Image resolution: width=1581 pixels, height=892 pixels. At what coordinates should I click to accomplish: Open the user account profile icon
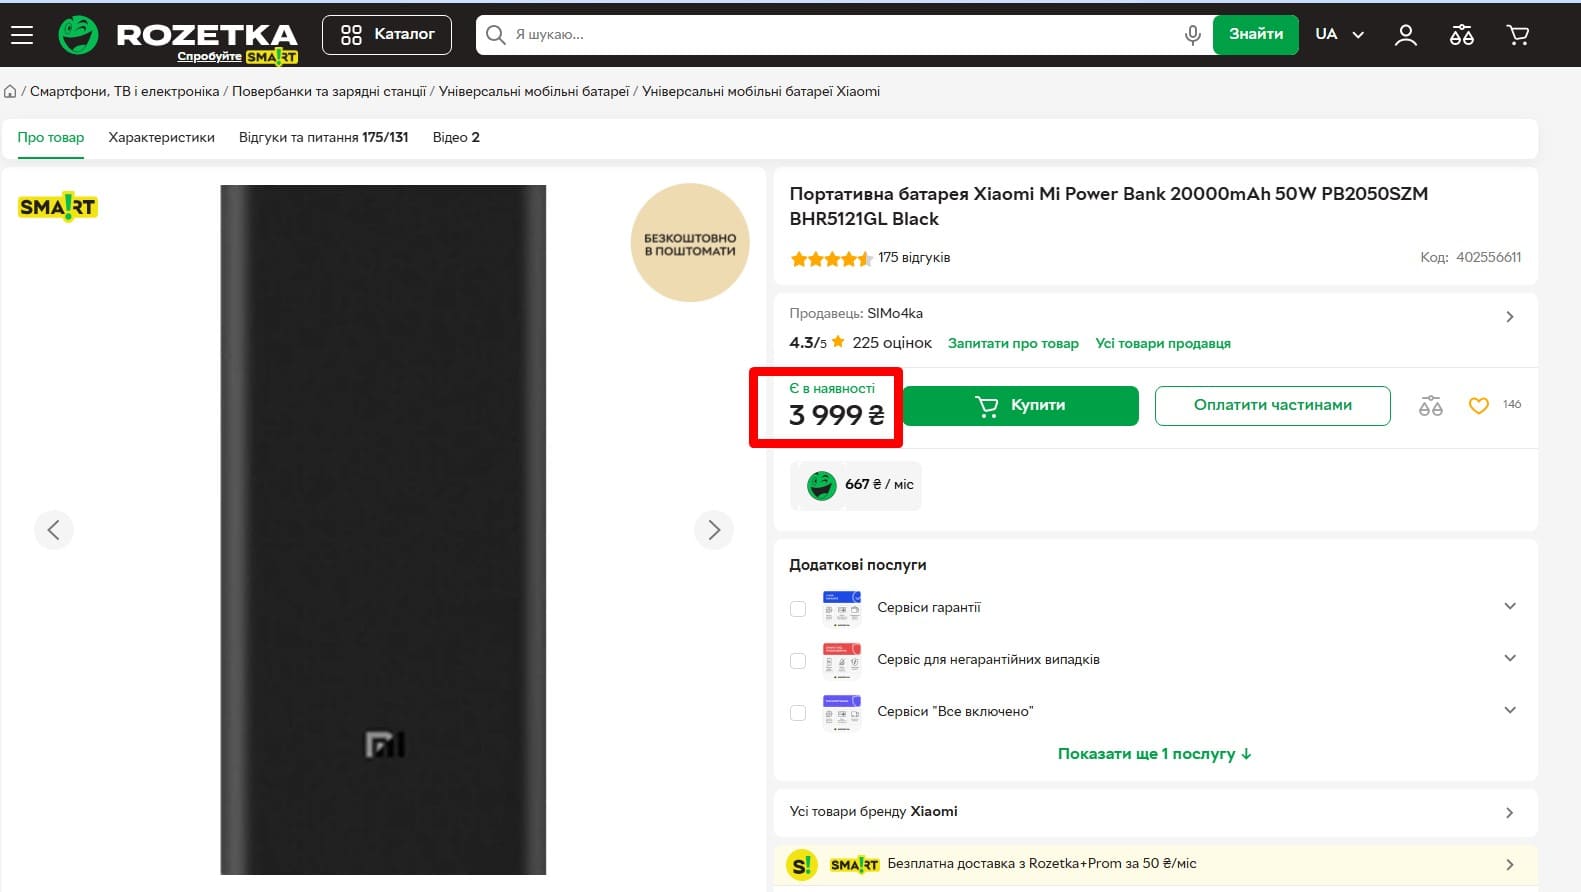[x=1405, y=35]
